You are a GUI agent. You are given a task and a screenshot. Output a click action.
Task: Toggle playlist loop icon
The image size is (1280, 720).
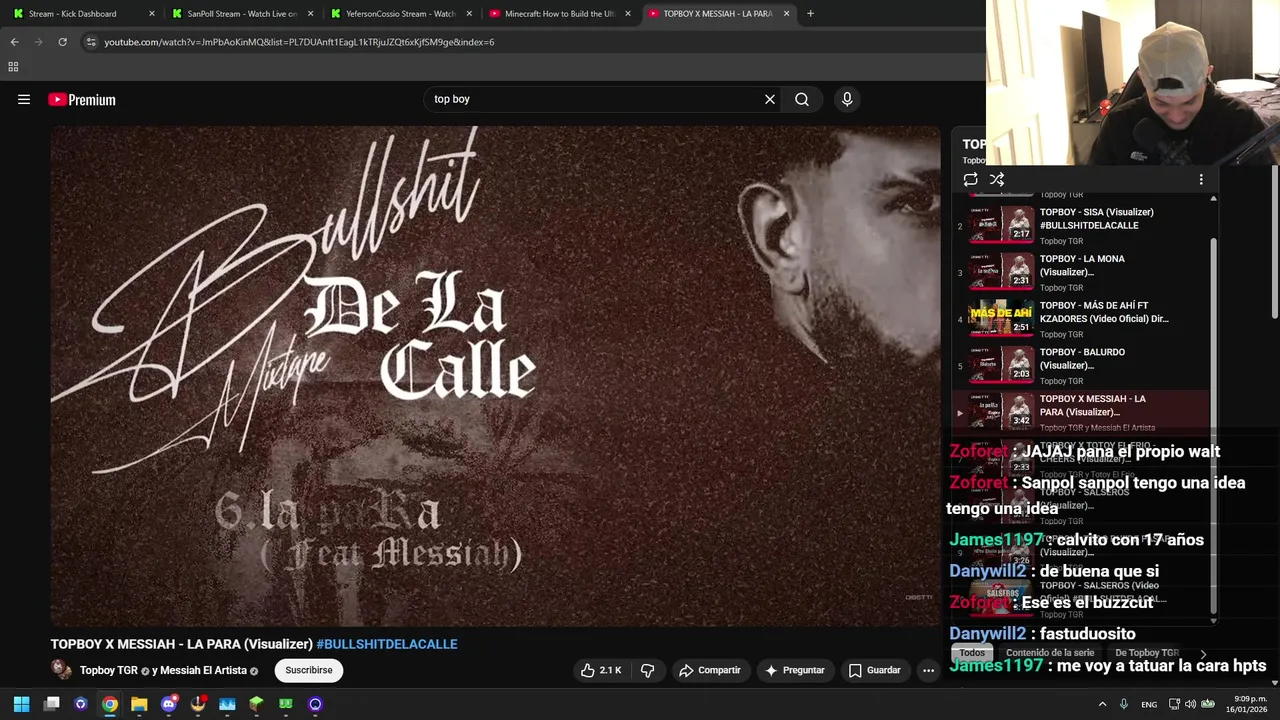coord(970,179)
